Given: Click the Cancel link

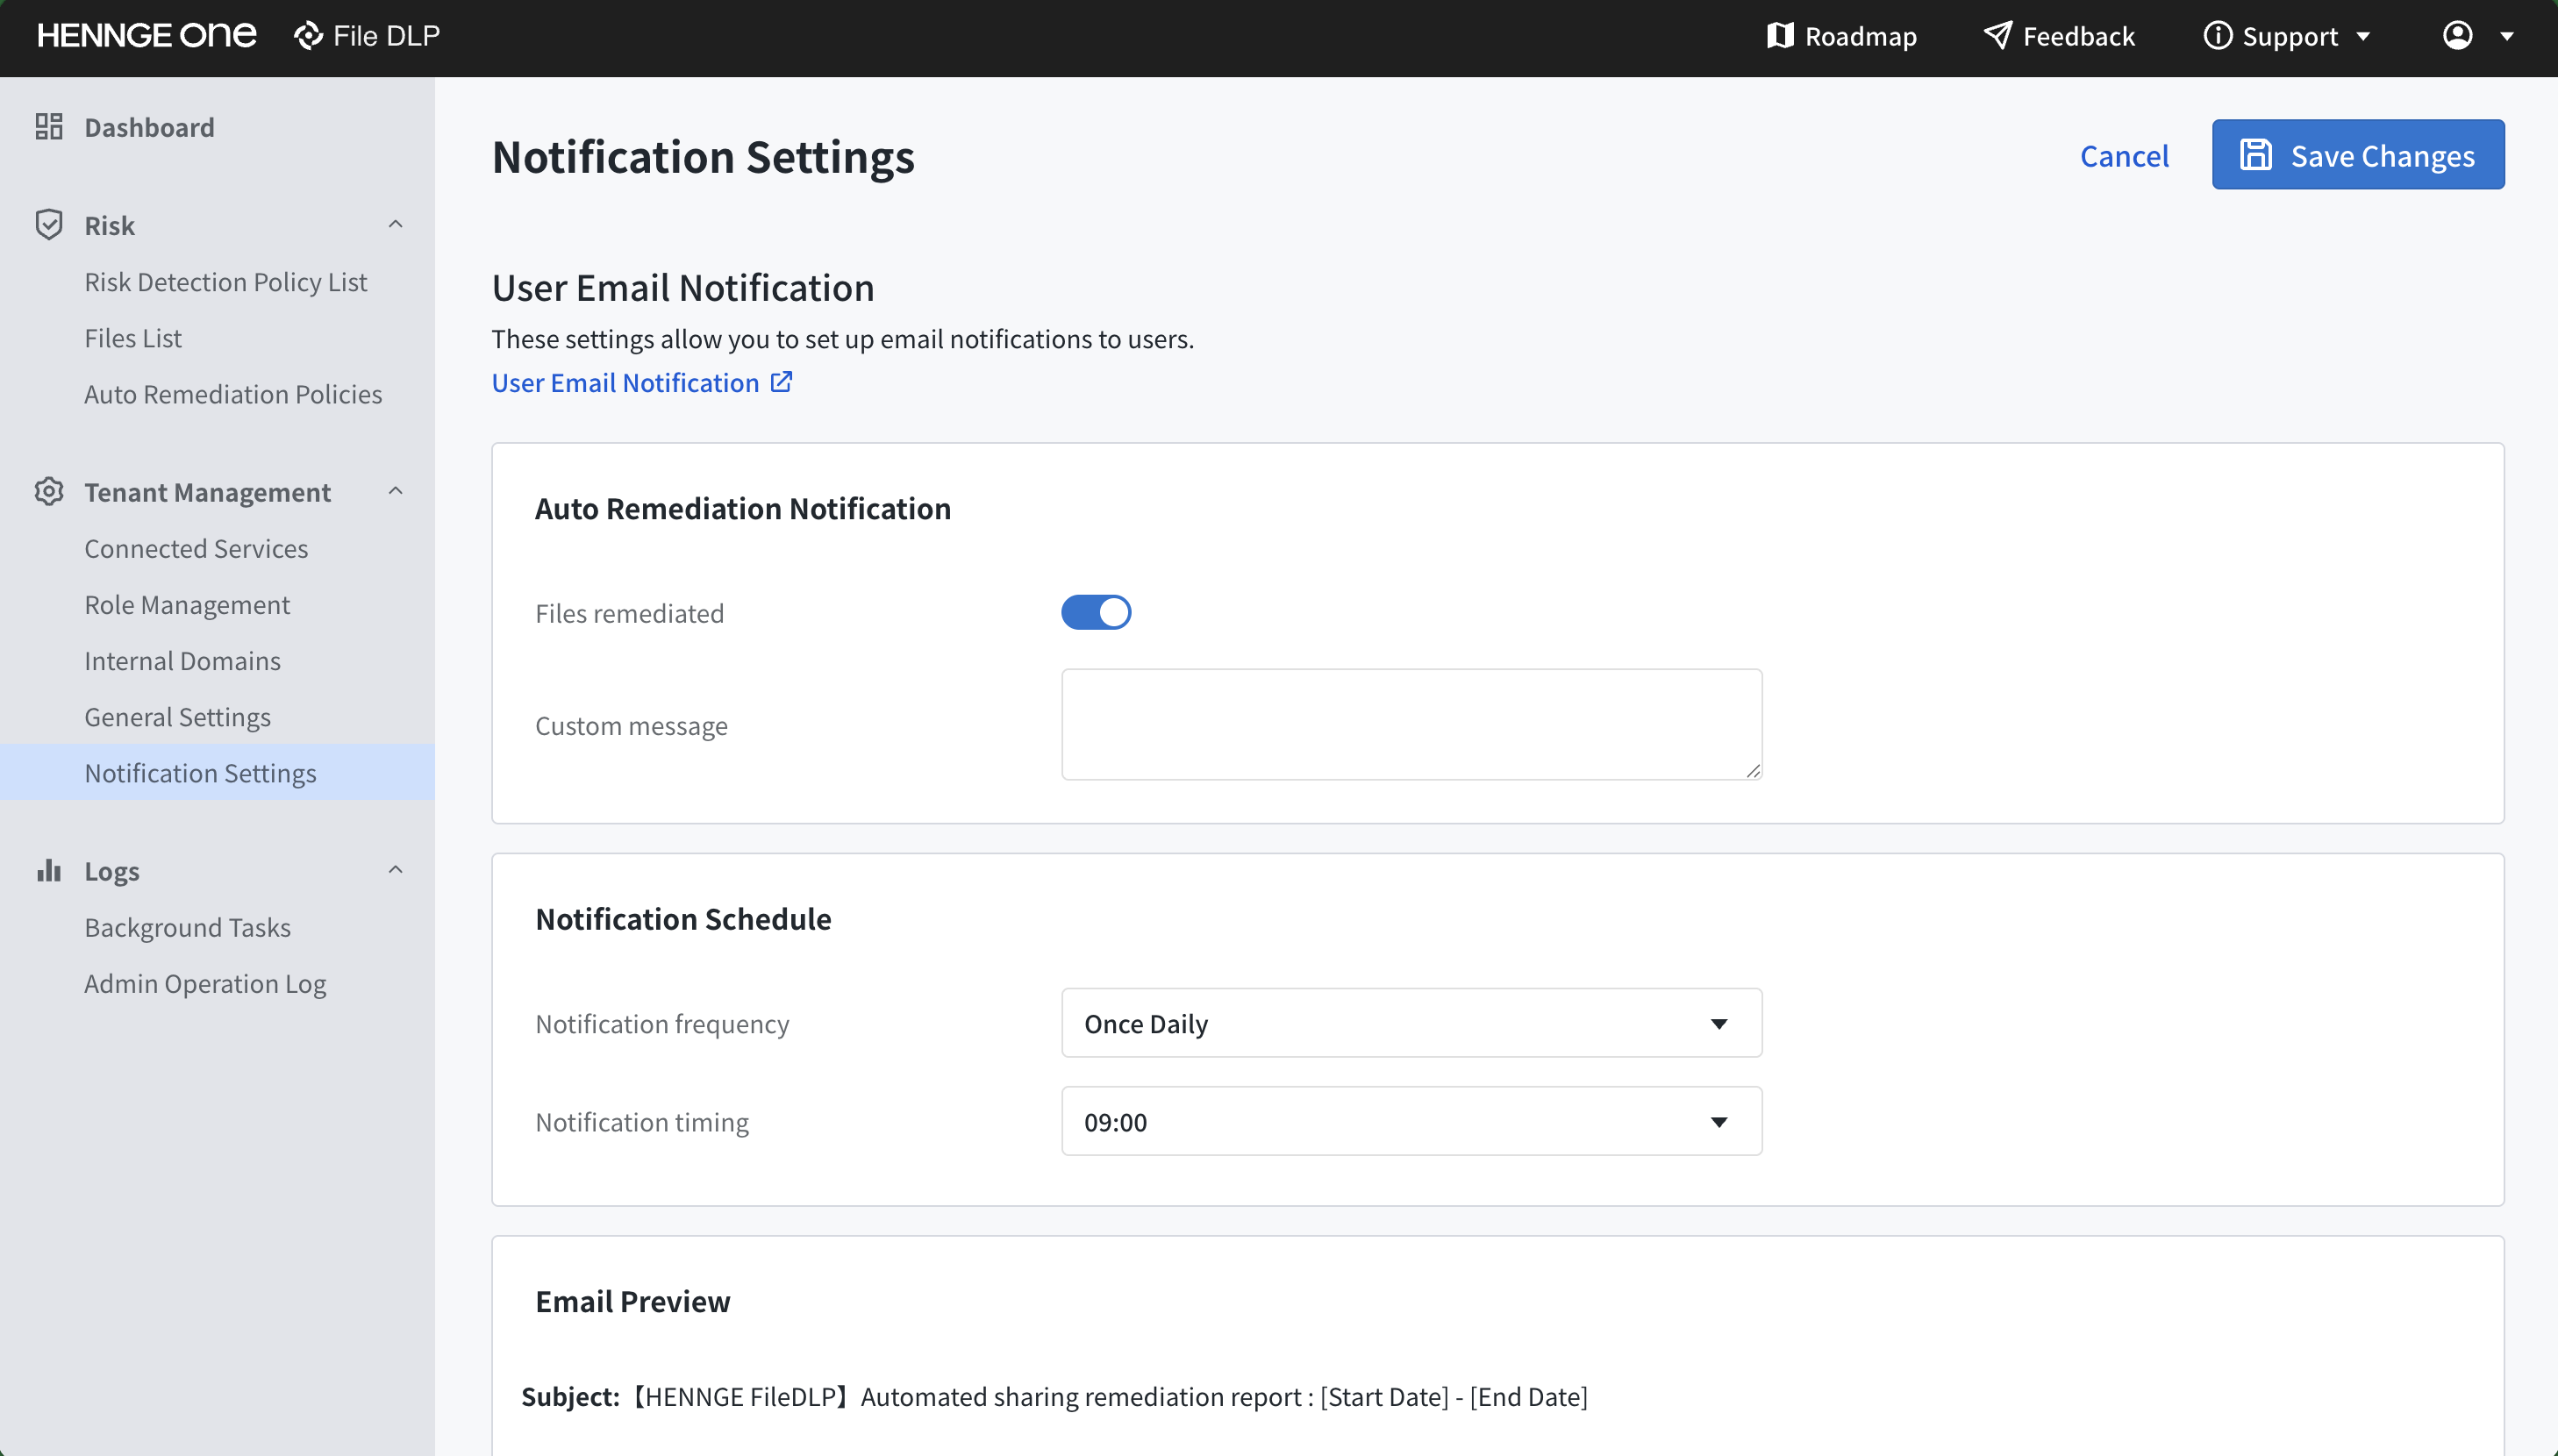Looking at the screenshot, I should tap(2124, 155).
